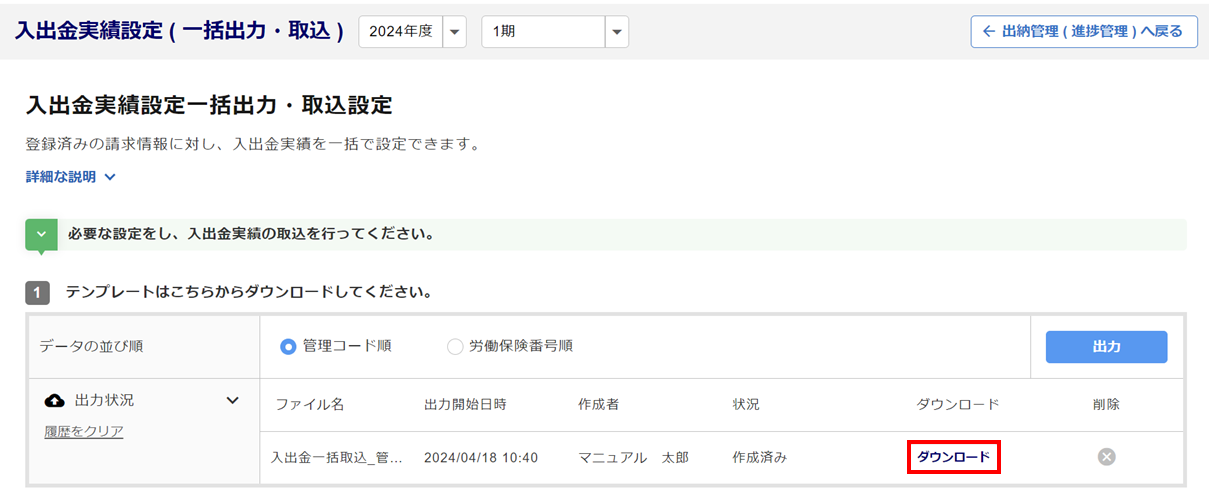The width and height of the screenshot is (1209, 494).
Task: Open the 2024年度 fiscal year dropdown
Action: (x=455, y=31)
